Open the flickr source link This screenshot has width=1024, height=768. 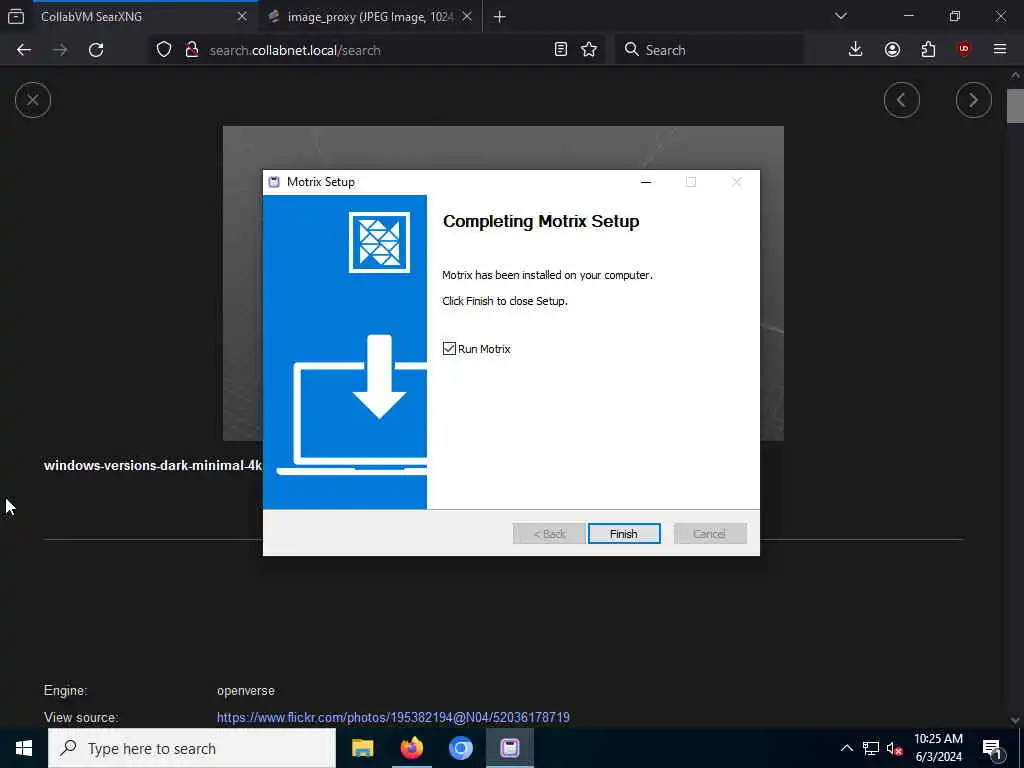(393, 718)
